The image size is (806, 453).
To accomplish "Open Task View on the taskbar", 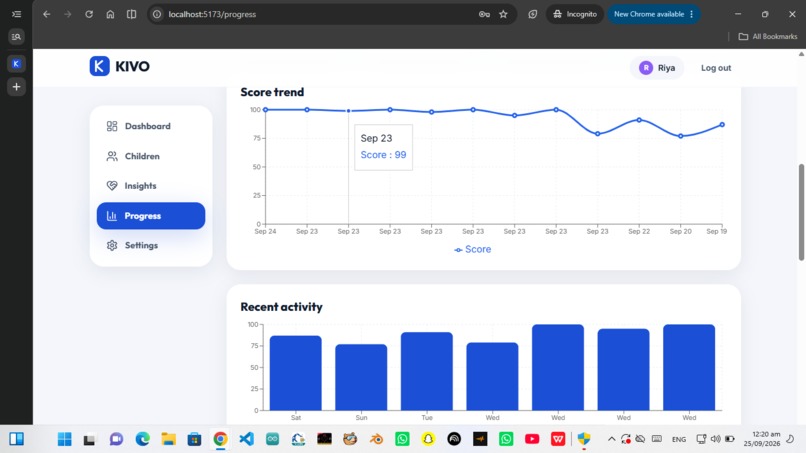I will (x=90, y=439).
